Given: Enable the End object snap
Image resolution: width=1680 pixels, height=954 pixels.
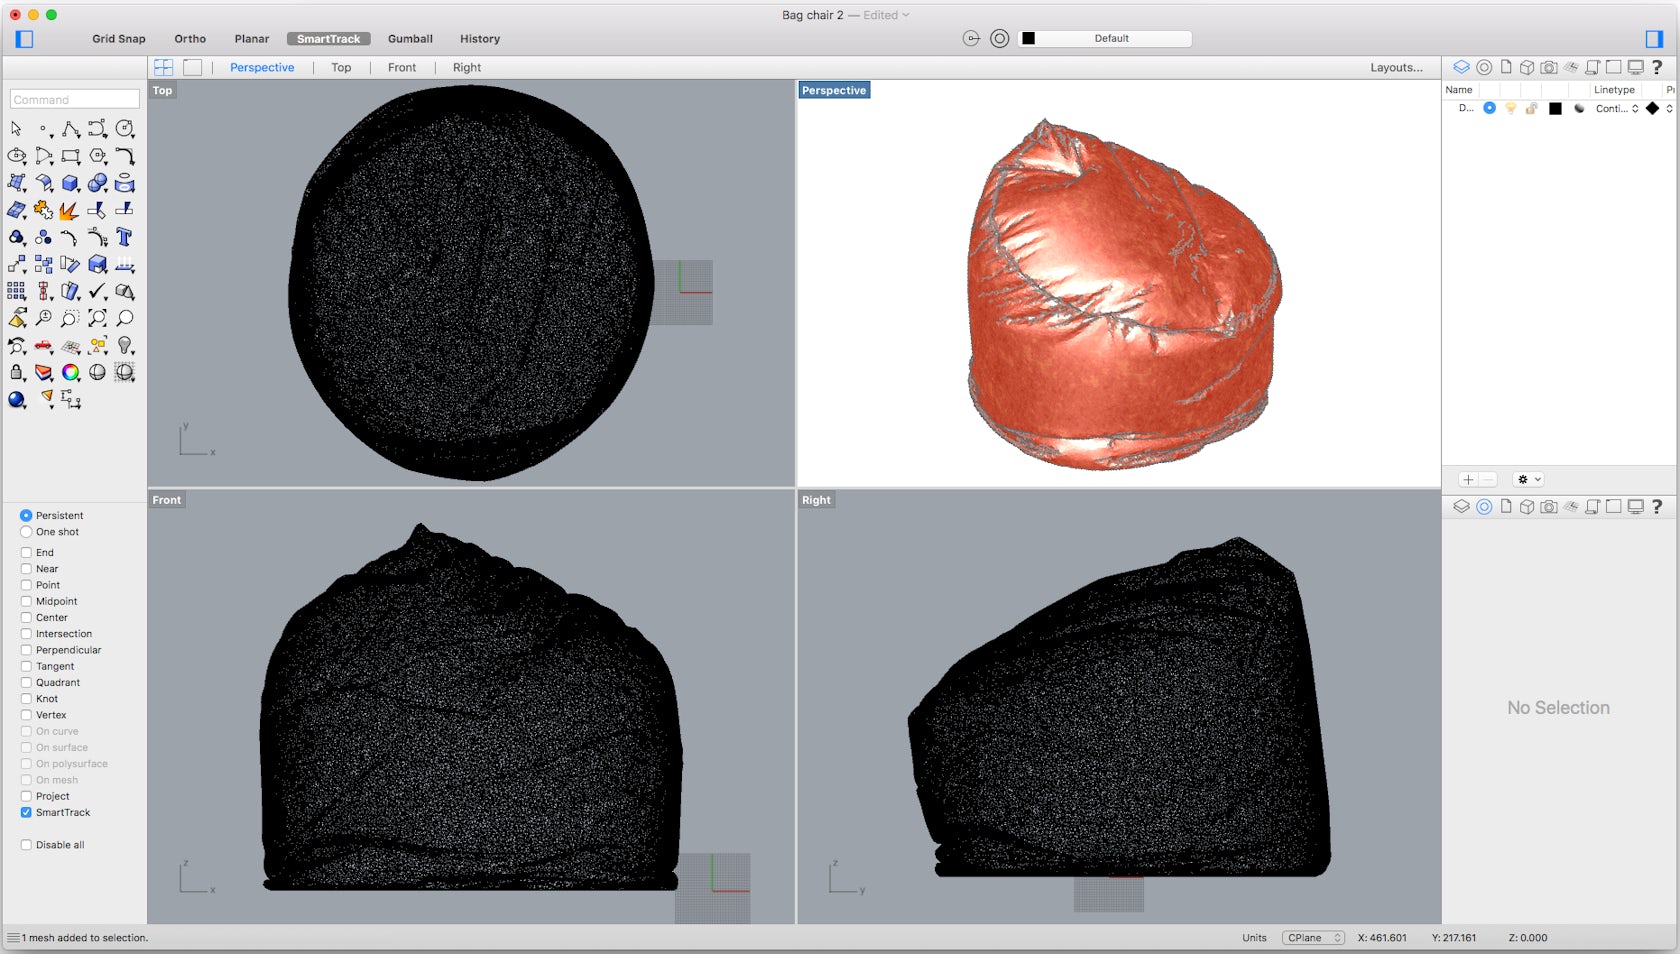Looking at the screenshot, I should click(x=26, y=553).
